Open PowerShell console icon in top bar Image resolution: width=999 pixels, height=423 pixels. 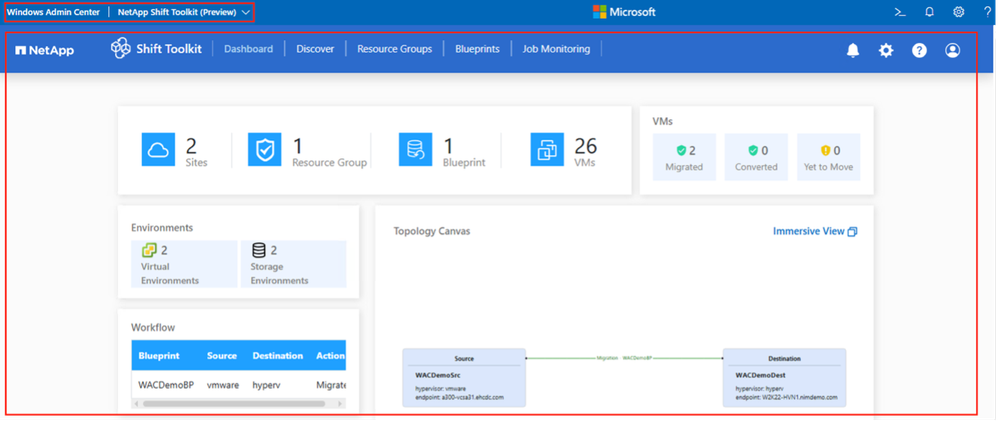tap(900, 12)
